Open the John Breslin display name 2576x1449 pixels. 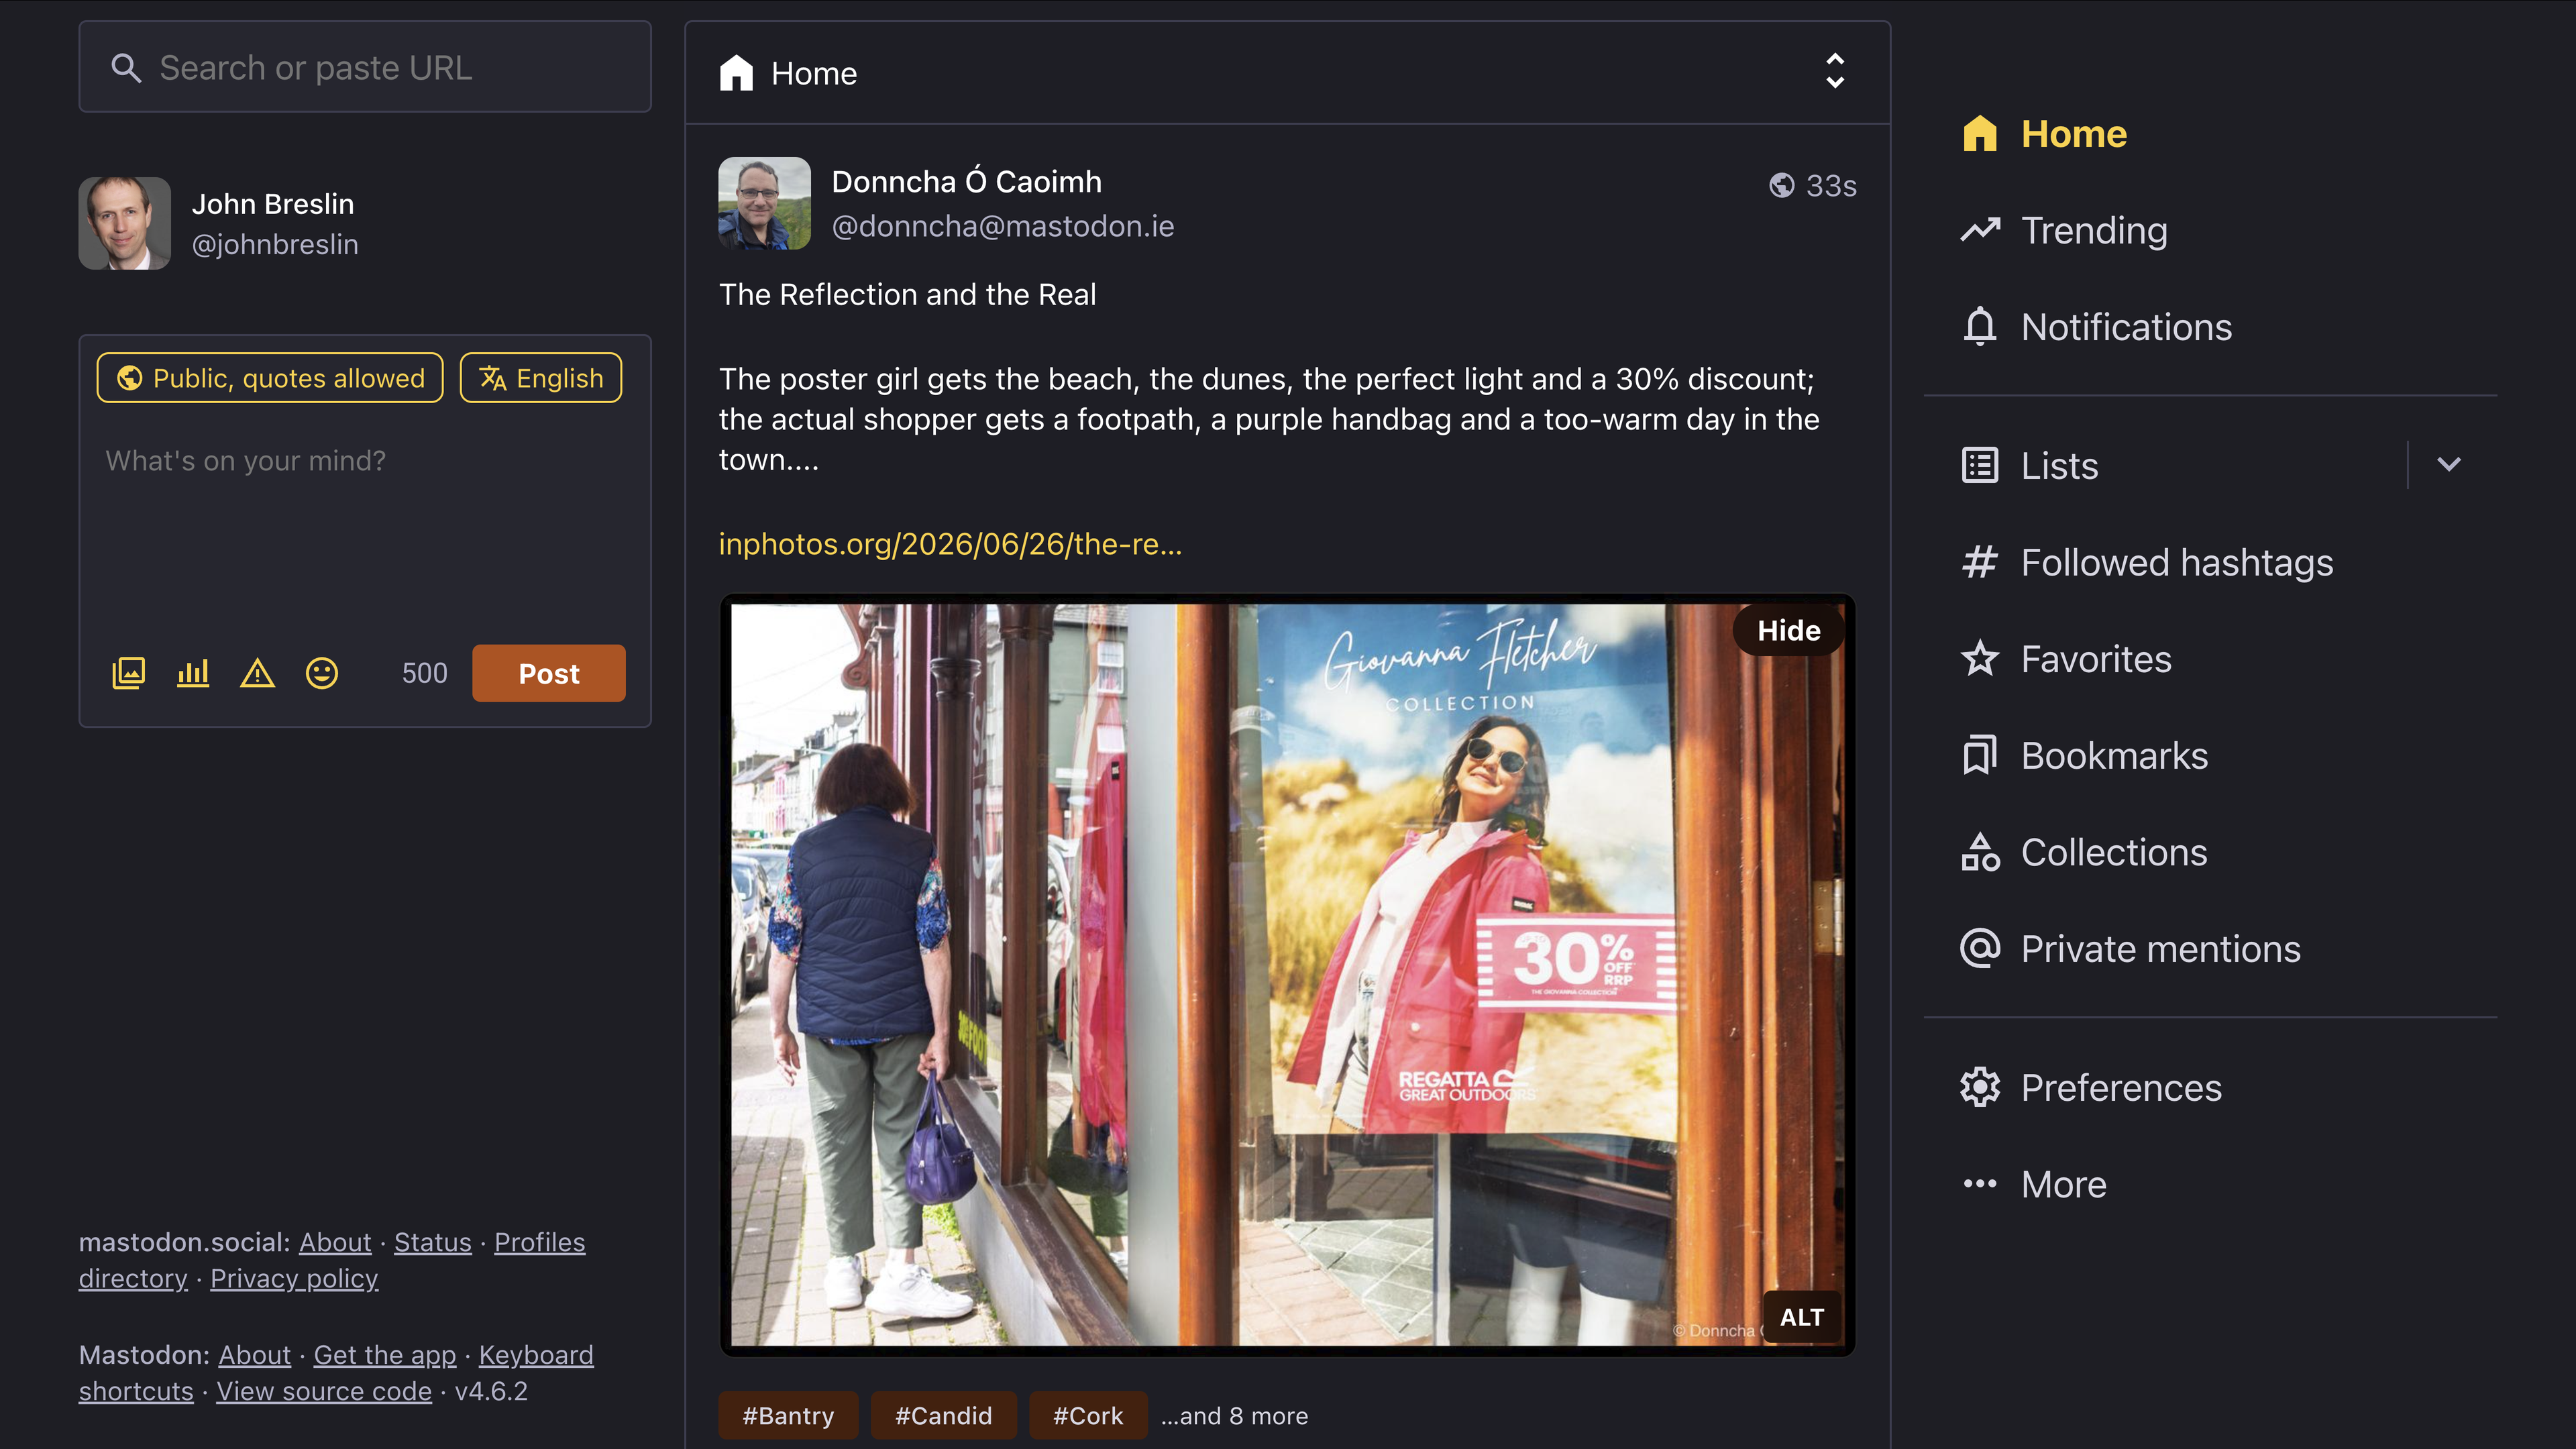coord(273,204)
